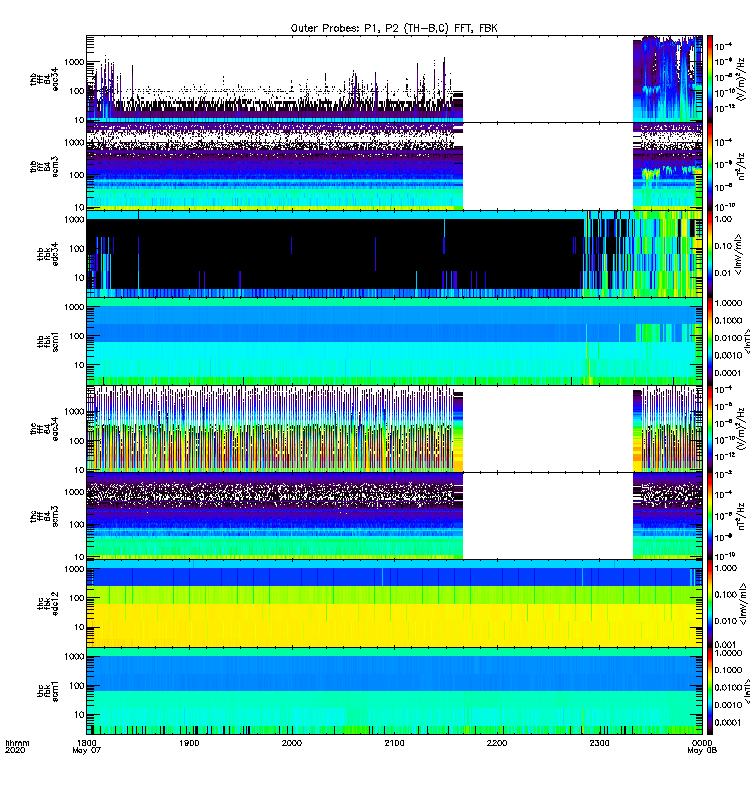Select the 2300 time axis label
This screenshot has height=800, width=750.
[x=599, y=743]
